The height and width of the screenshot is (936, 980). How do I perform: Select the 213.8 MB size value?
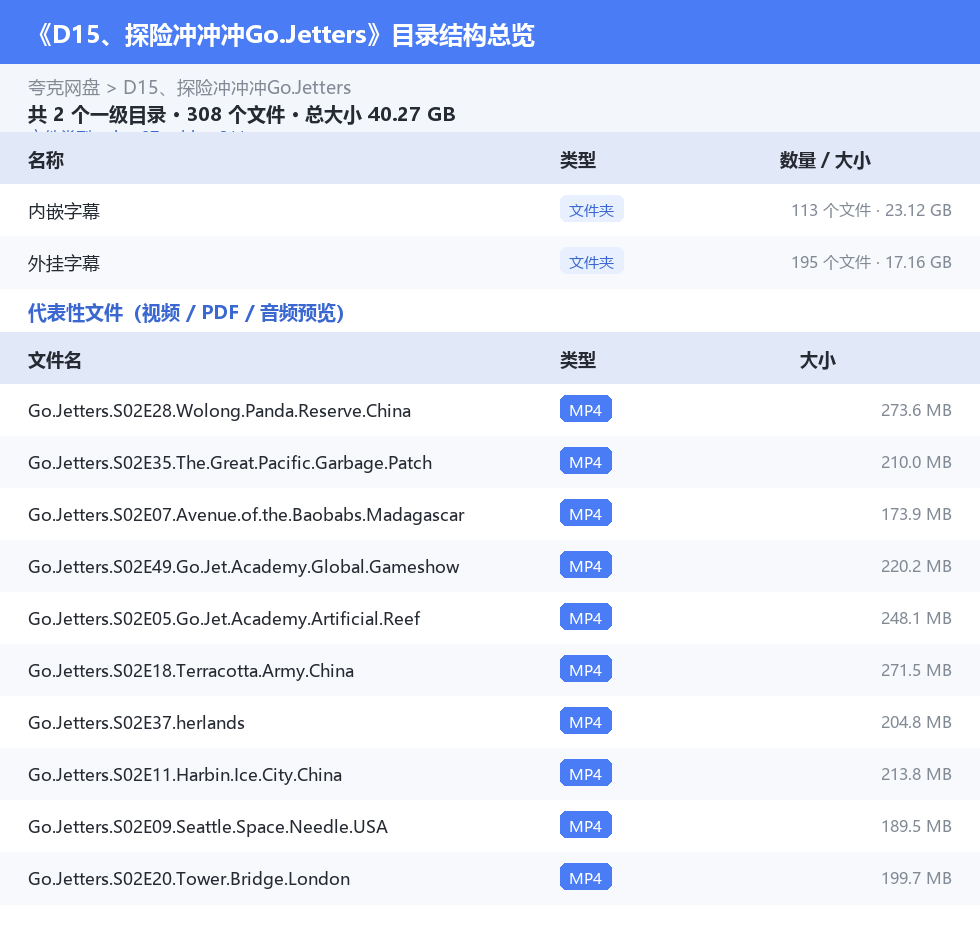[916, 774]
